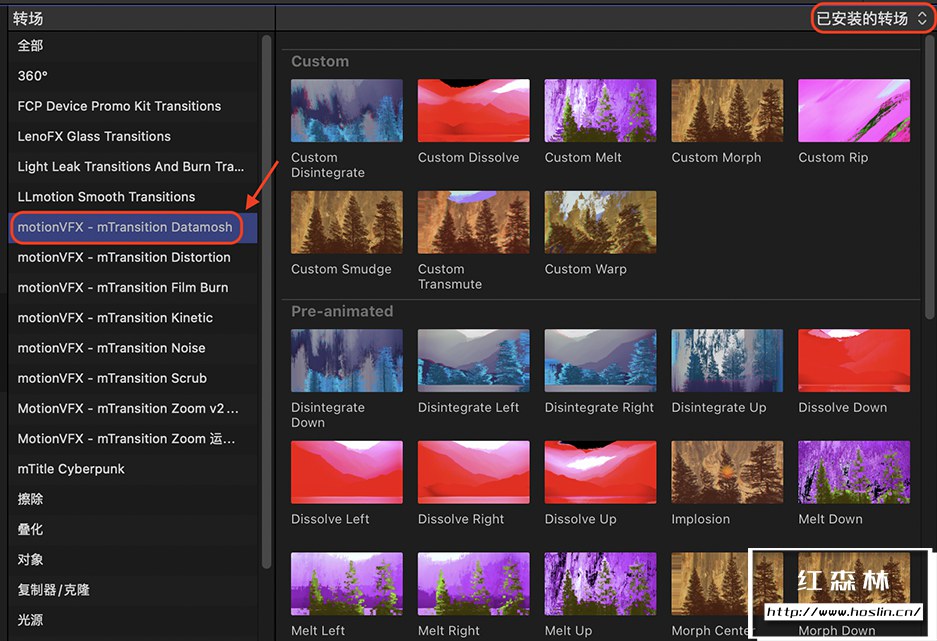The height and width of the screenshot is (641, 937).
Task: Select motionVFX - mTransition Datamosh category
Action: click(x=125, y=227)
